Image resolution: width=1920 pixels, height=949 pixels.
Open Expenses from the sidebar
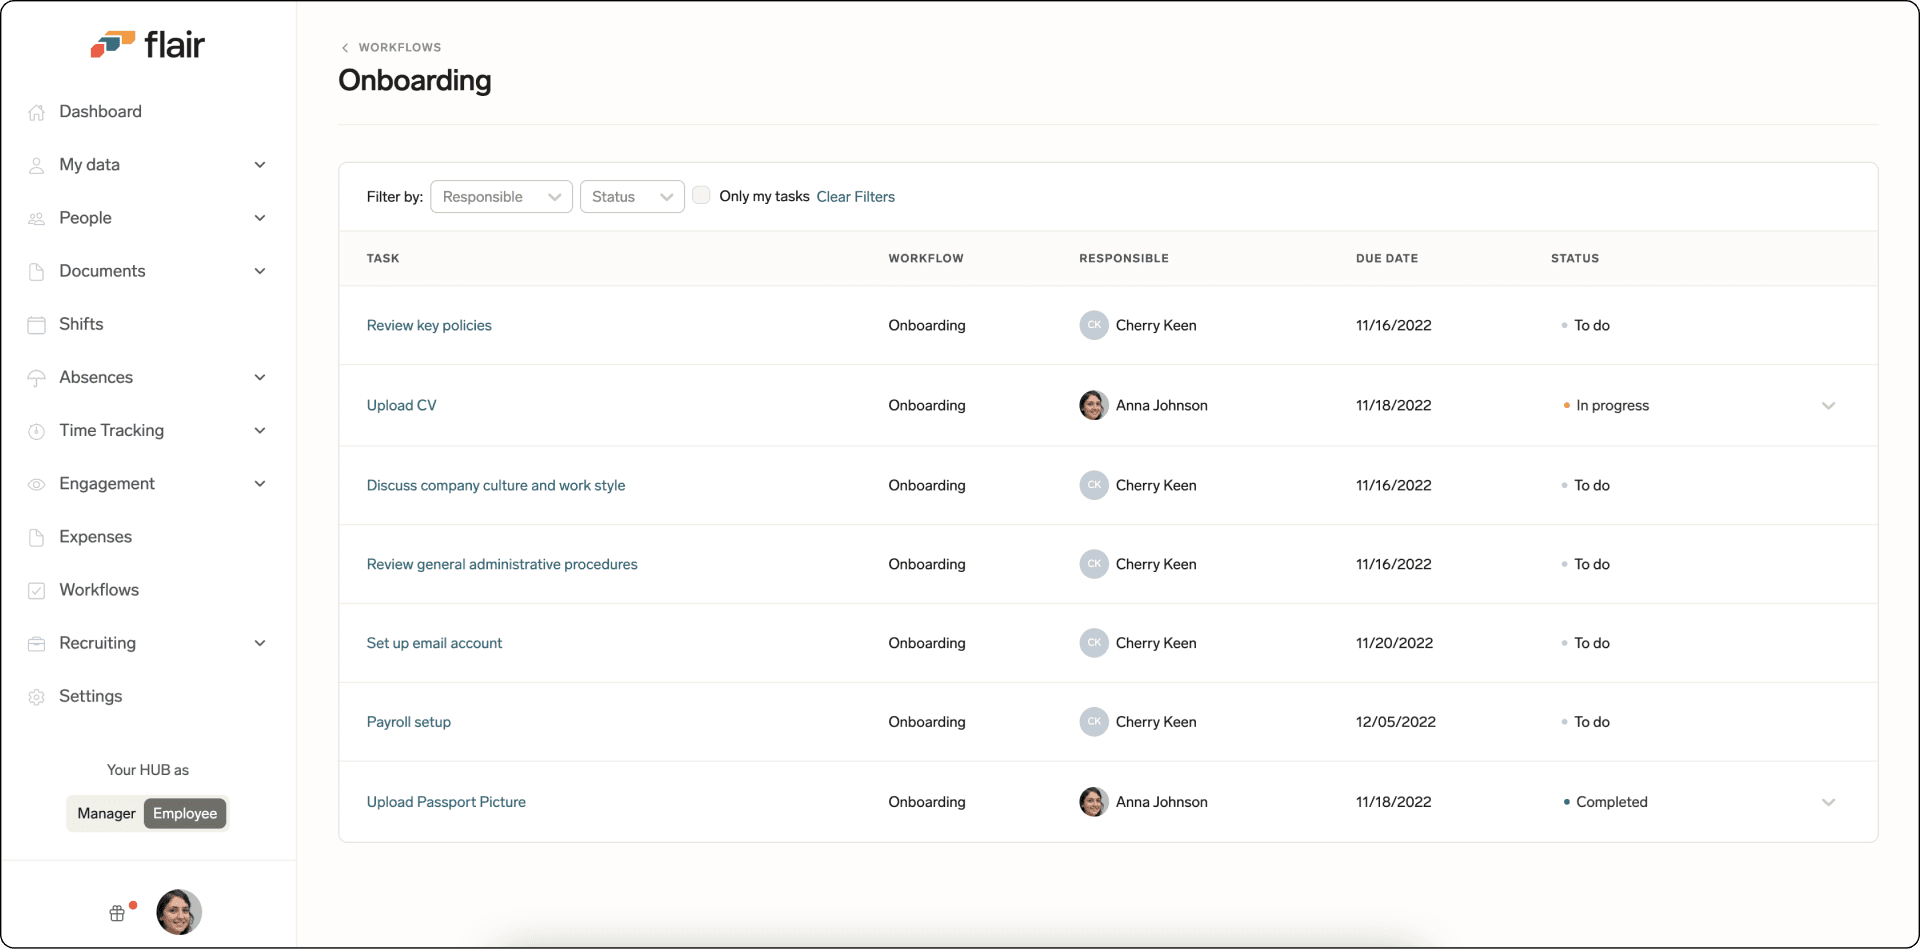pyautogui.click(x=95, y=537)
